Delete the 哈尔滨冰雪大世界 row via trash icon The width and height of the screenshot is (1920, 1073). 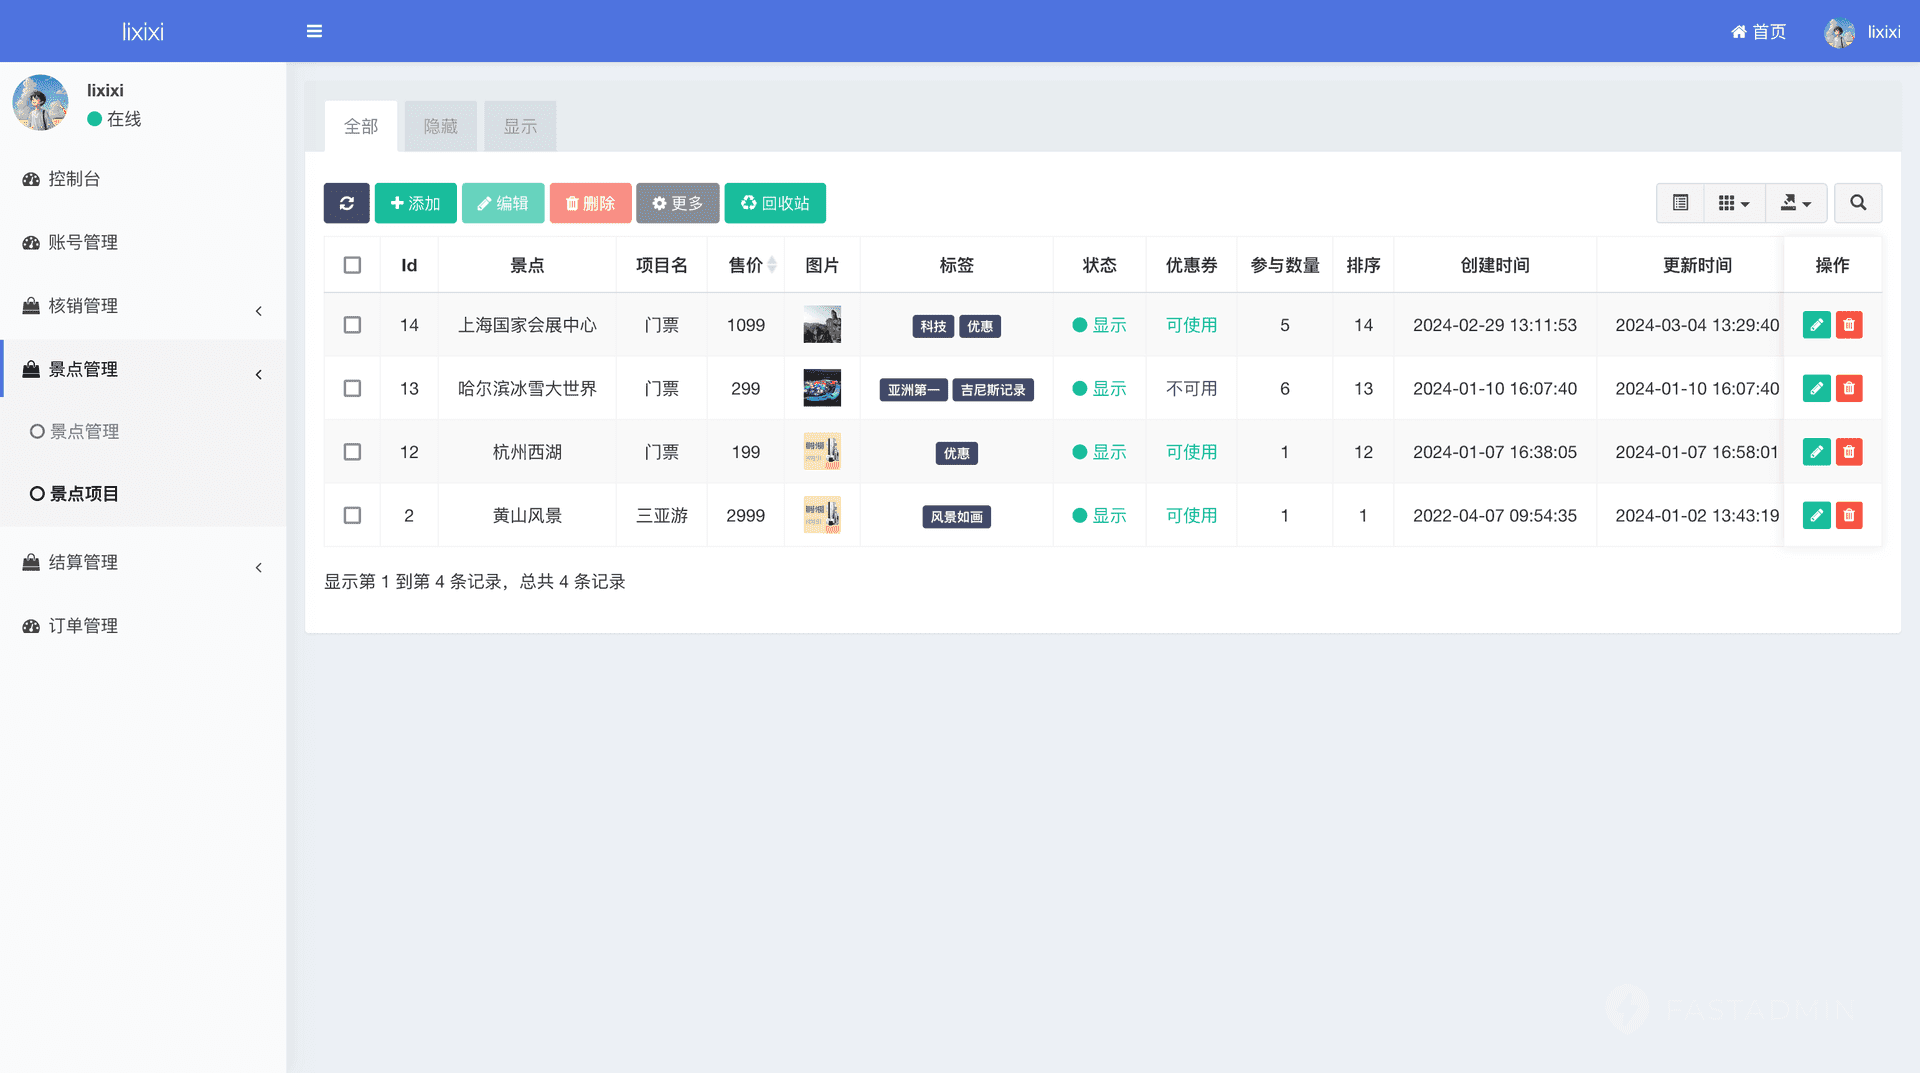click(x=1849, y=388)
